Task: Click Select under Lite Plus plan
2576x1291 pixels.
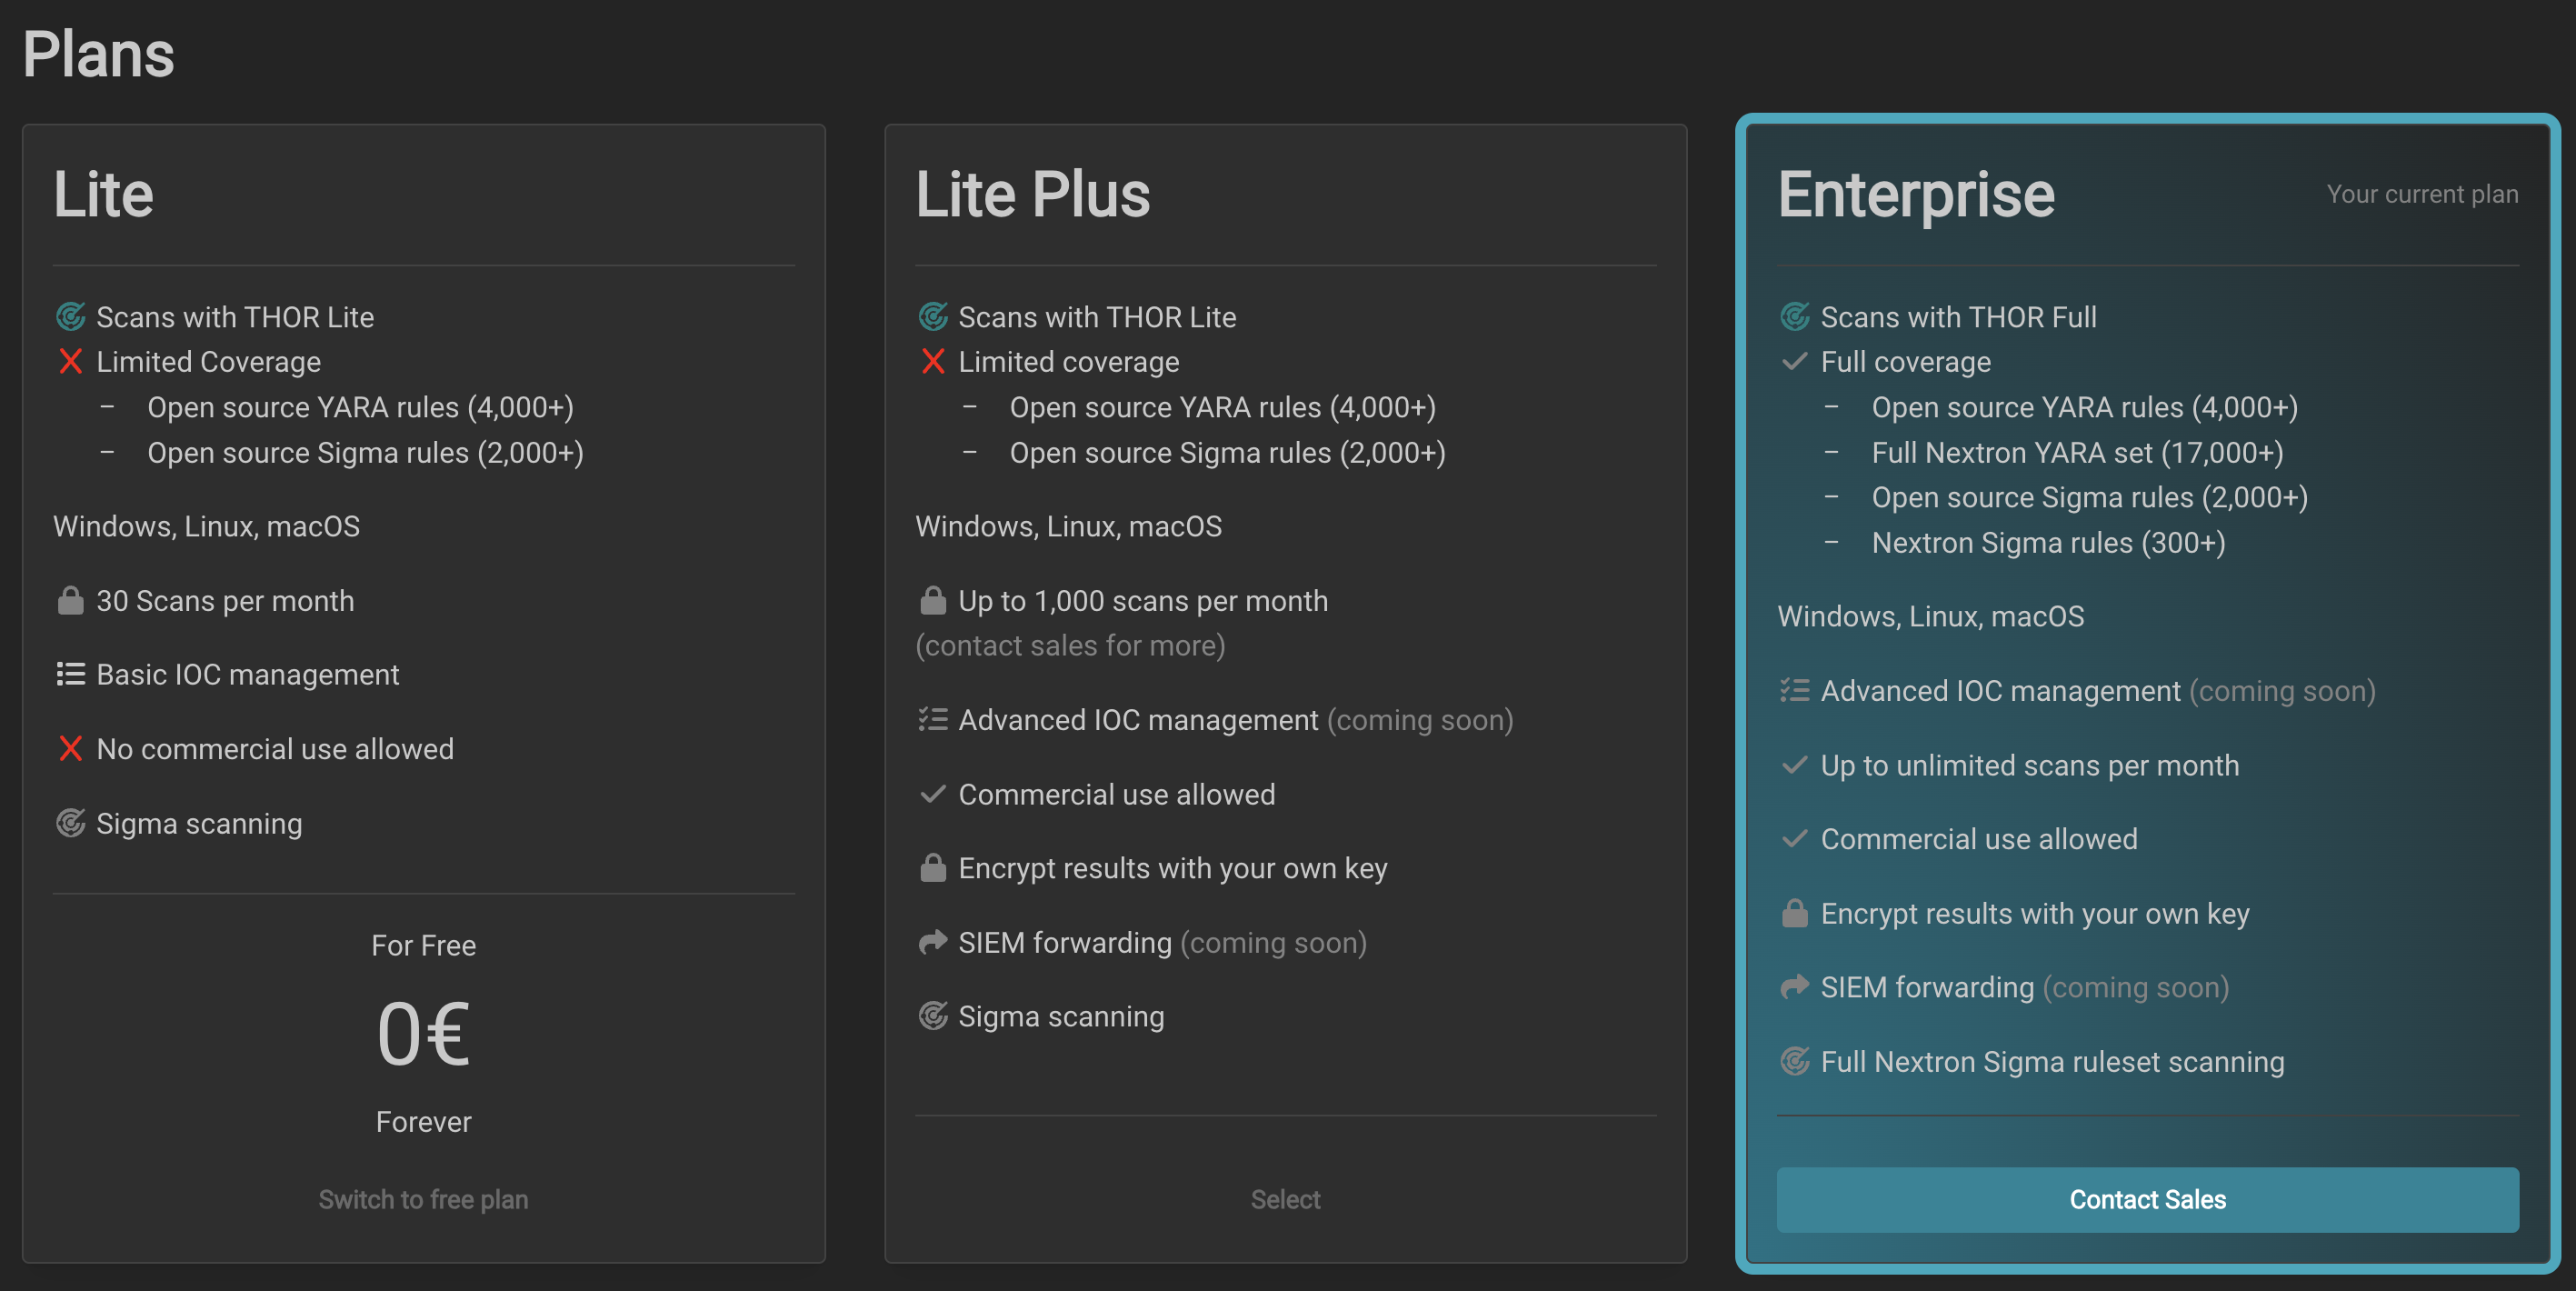Action: click(x=1285, y=1199)
